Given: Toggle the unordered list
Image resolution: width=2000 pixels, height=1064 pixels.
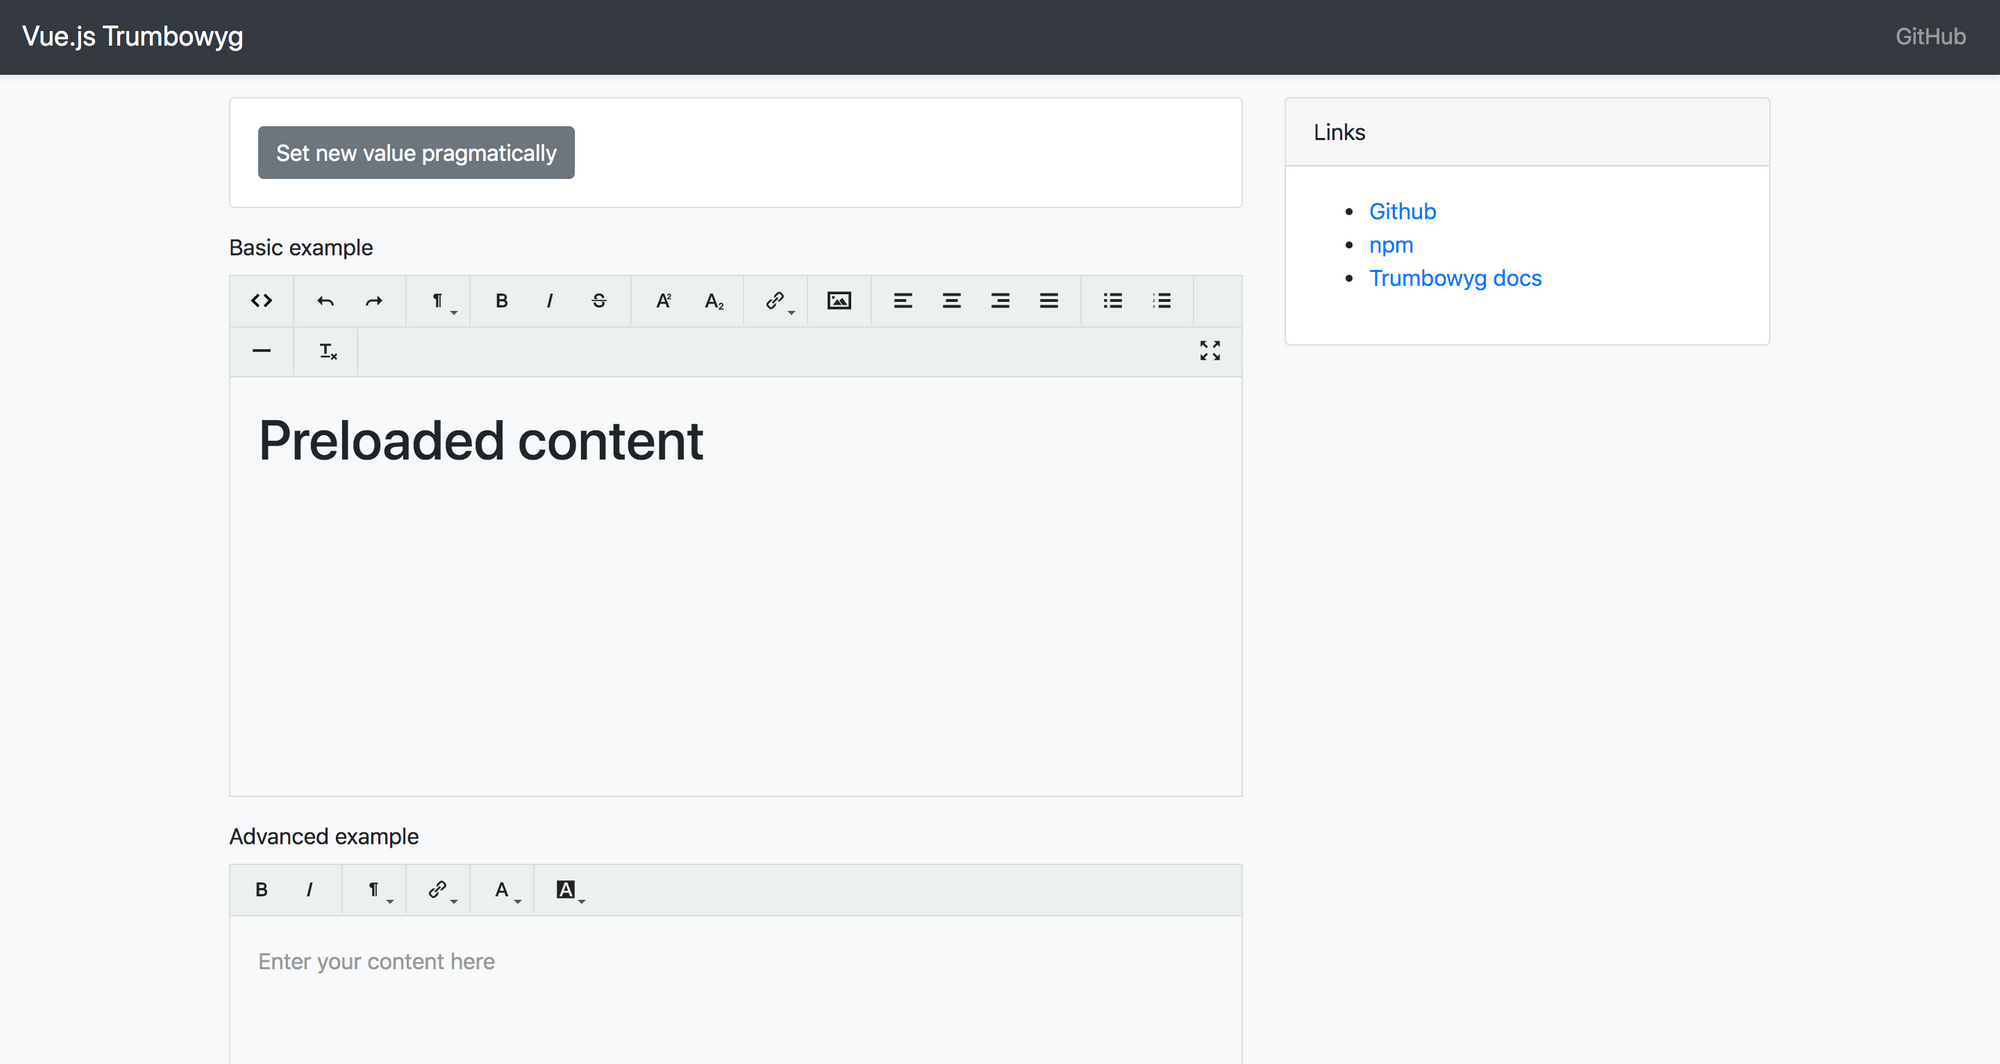Looking at the screenshot, I should [1112, 300].
